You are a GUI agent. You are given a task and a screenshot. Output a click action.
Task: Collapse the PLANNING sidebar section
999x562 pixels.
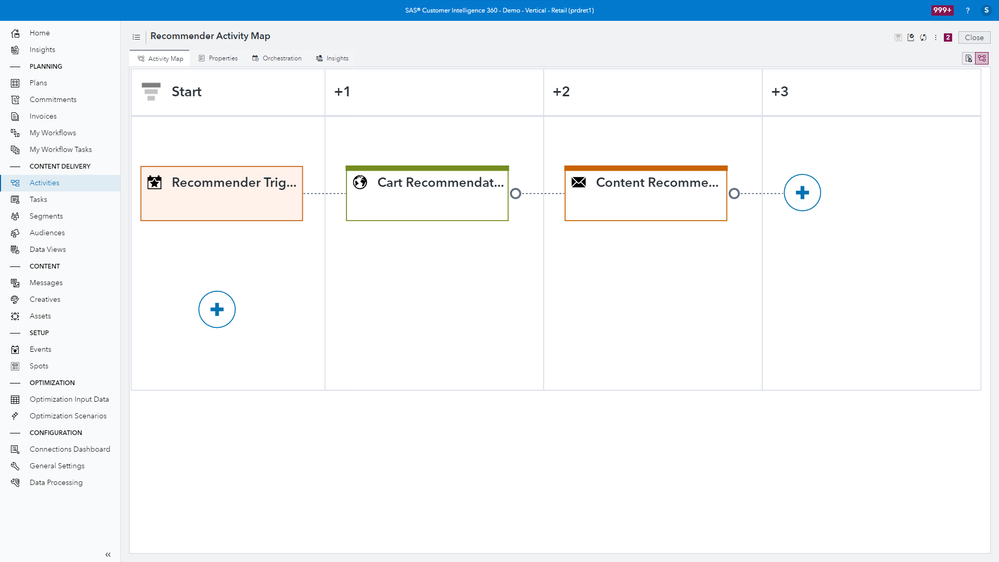pos(15,66)
